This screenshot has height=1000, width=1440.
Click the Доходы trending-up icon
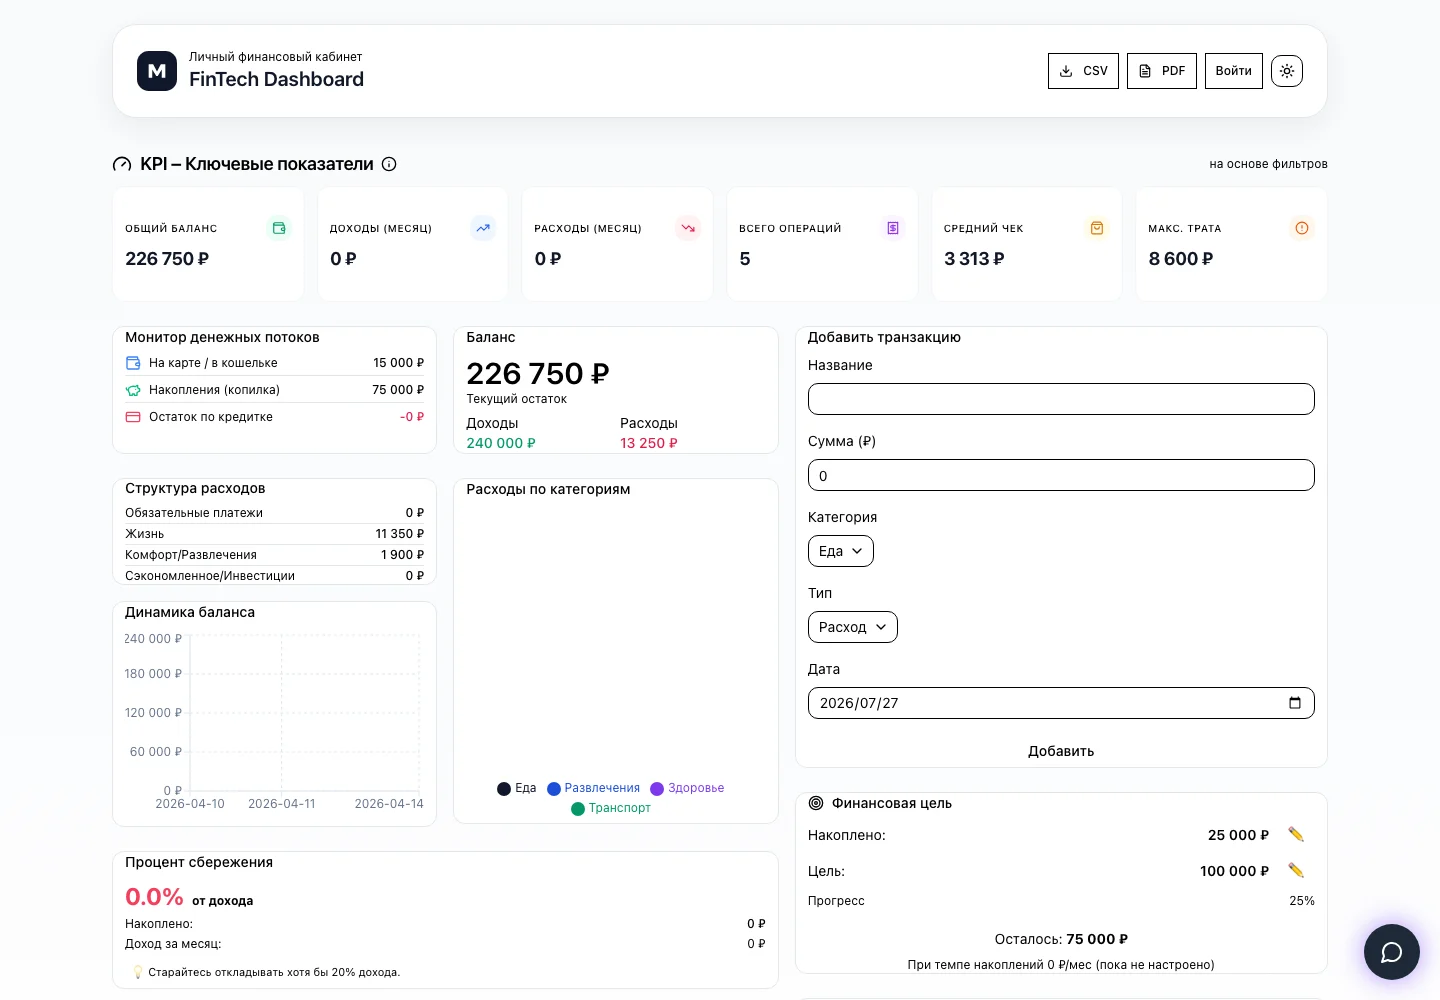(483, 228)
